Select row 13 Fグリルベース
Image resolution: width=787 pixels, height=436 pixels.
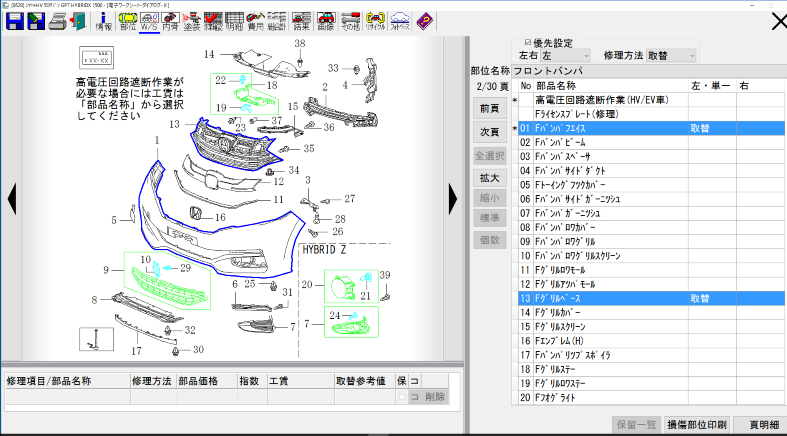(x=652, y=299)
